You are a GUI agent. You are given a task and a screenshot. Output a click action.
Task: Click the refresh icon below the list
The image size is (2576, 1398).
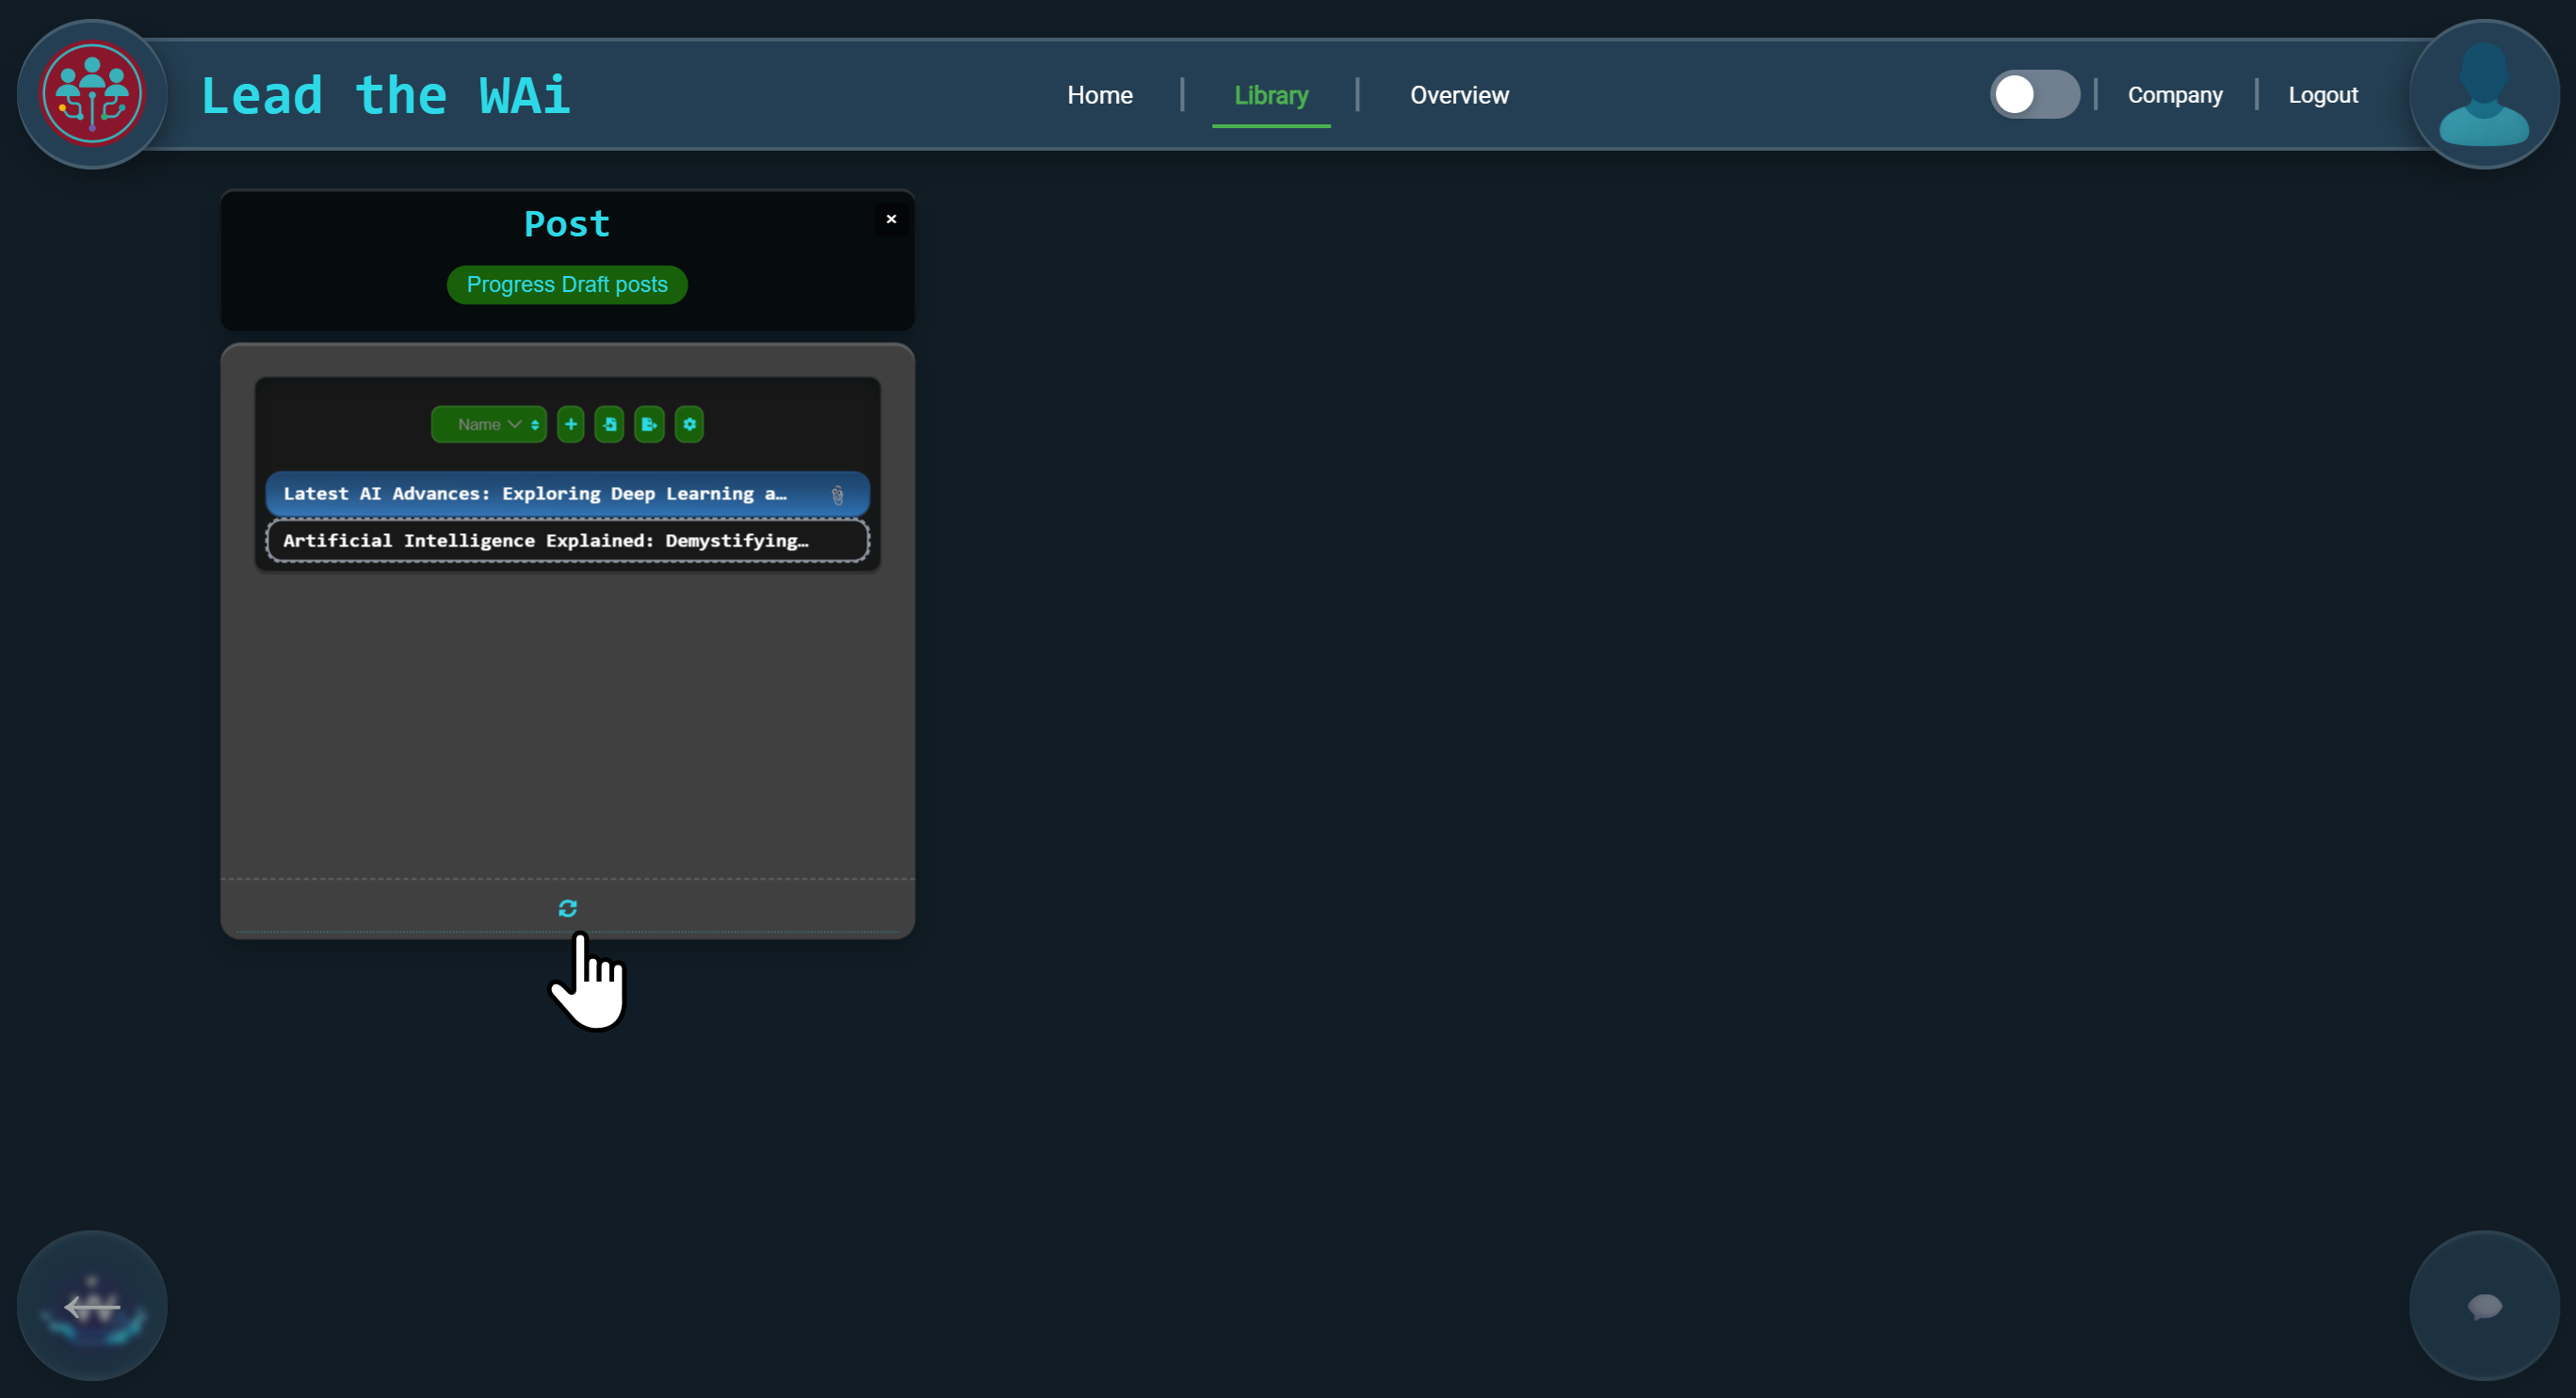pos(567,908)
